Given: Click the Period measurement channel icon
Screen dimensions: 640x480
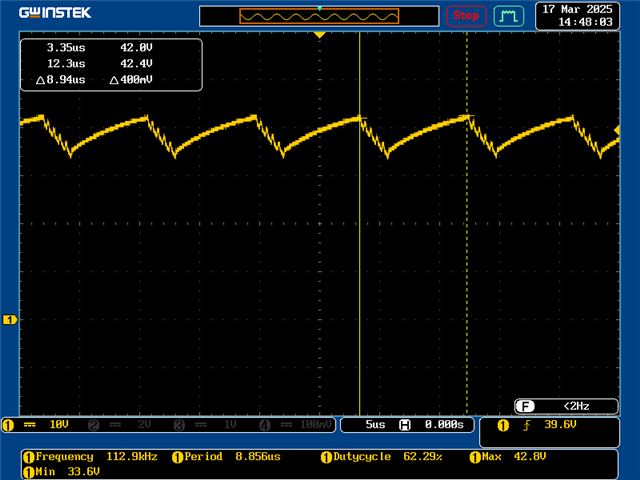Looking at the screenshot, I should pos(178,458).
